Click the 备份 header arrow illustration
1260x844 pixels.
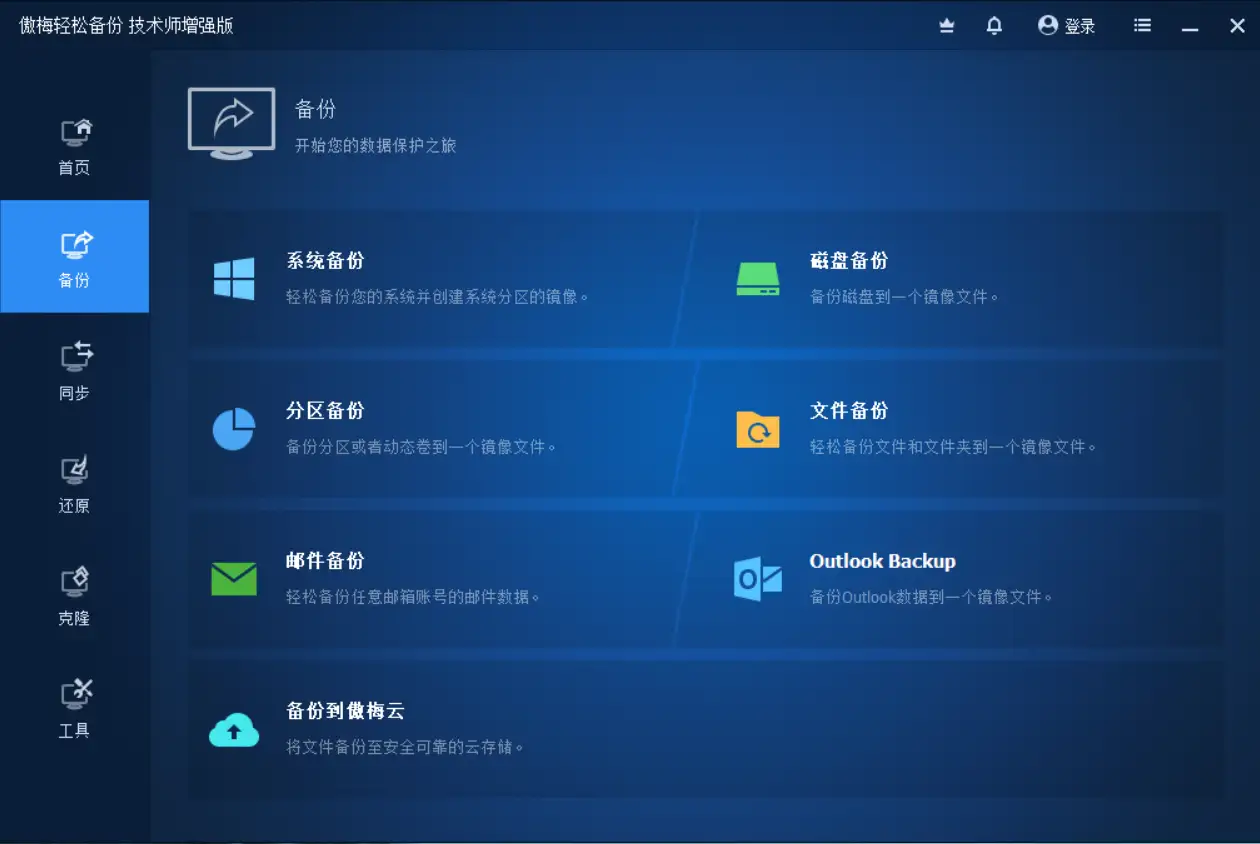tap(231, 122)
